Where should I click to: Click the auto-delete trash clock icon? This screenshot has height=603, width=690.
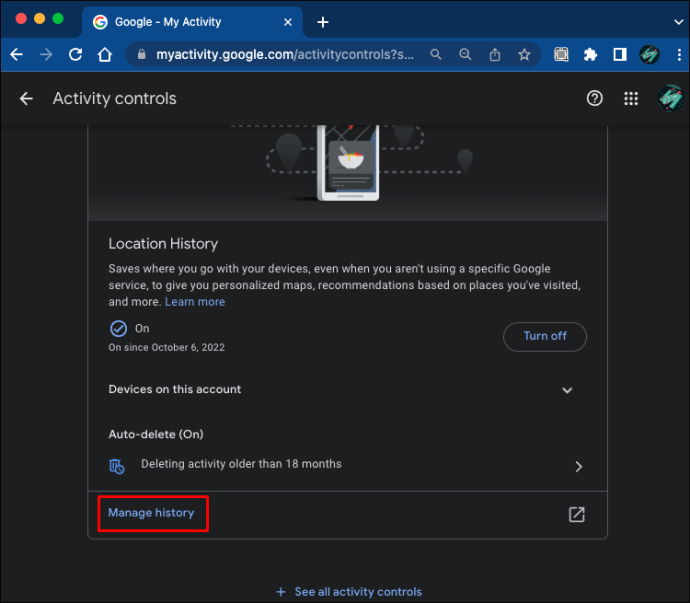tap(117, 466)
